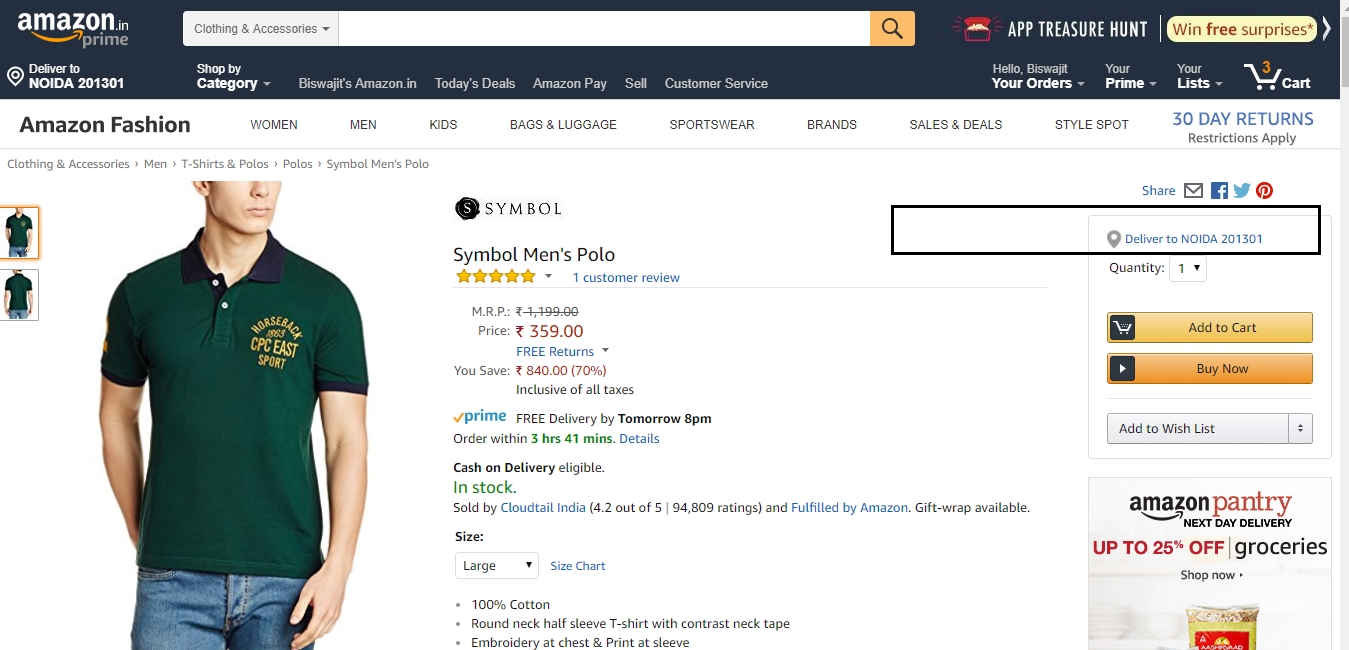
Task: Open the MEN fashion menu item
Action: (363, 125)
